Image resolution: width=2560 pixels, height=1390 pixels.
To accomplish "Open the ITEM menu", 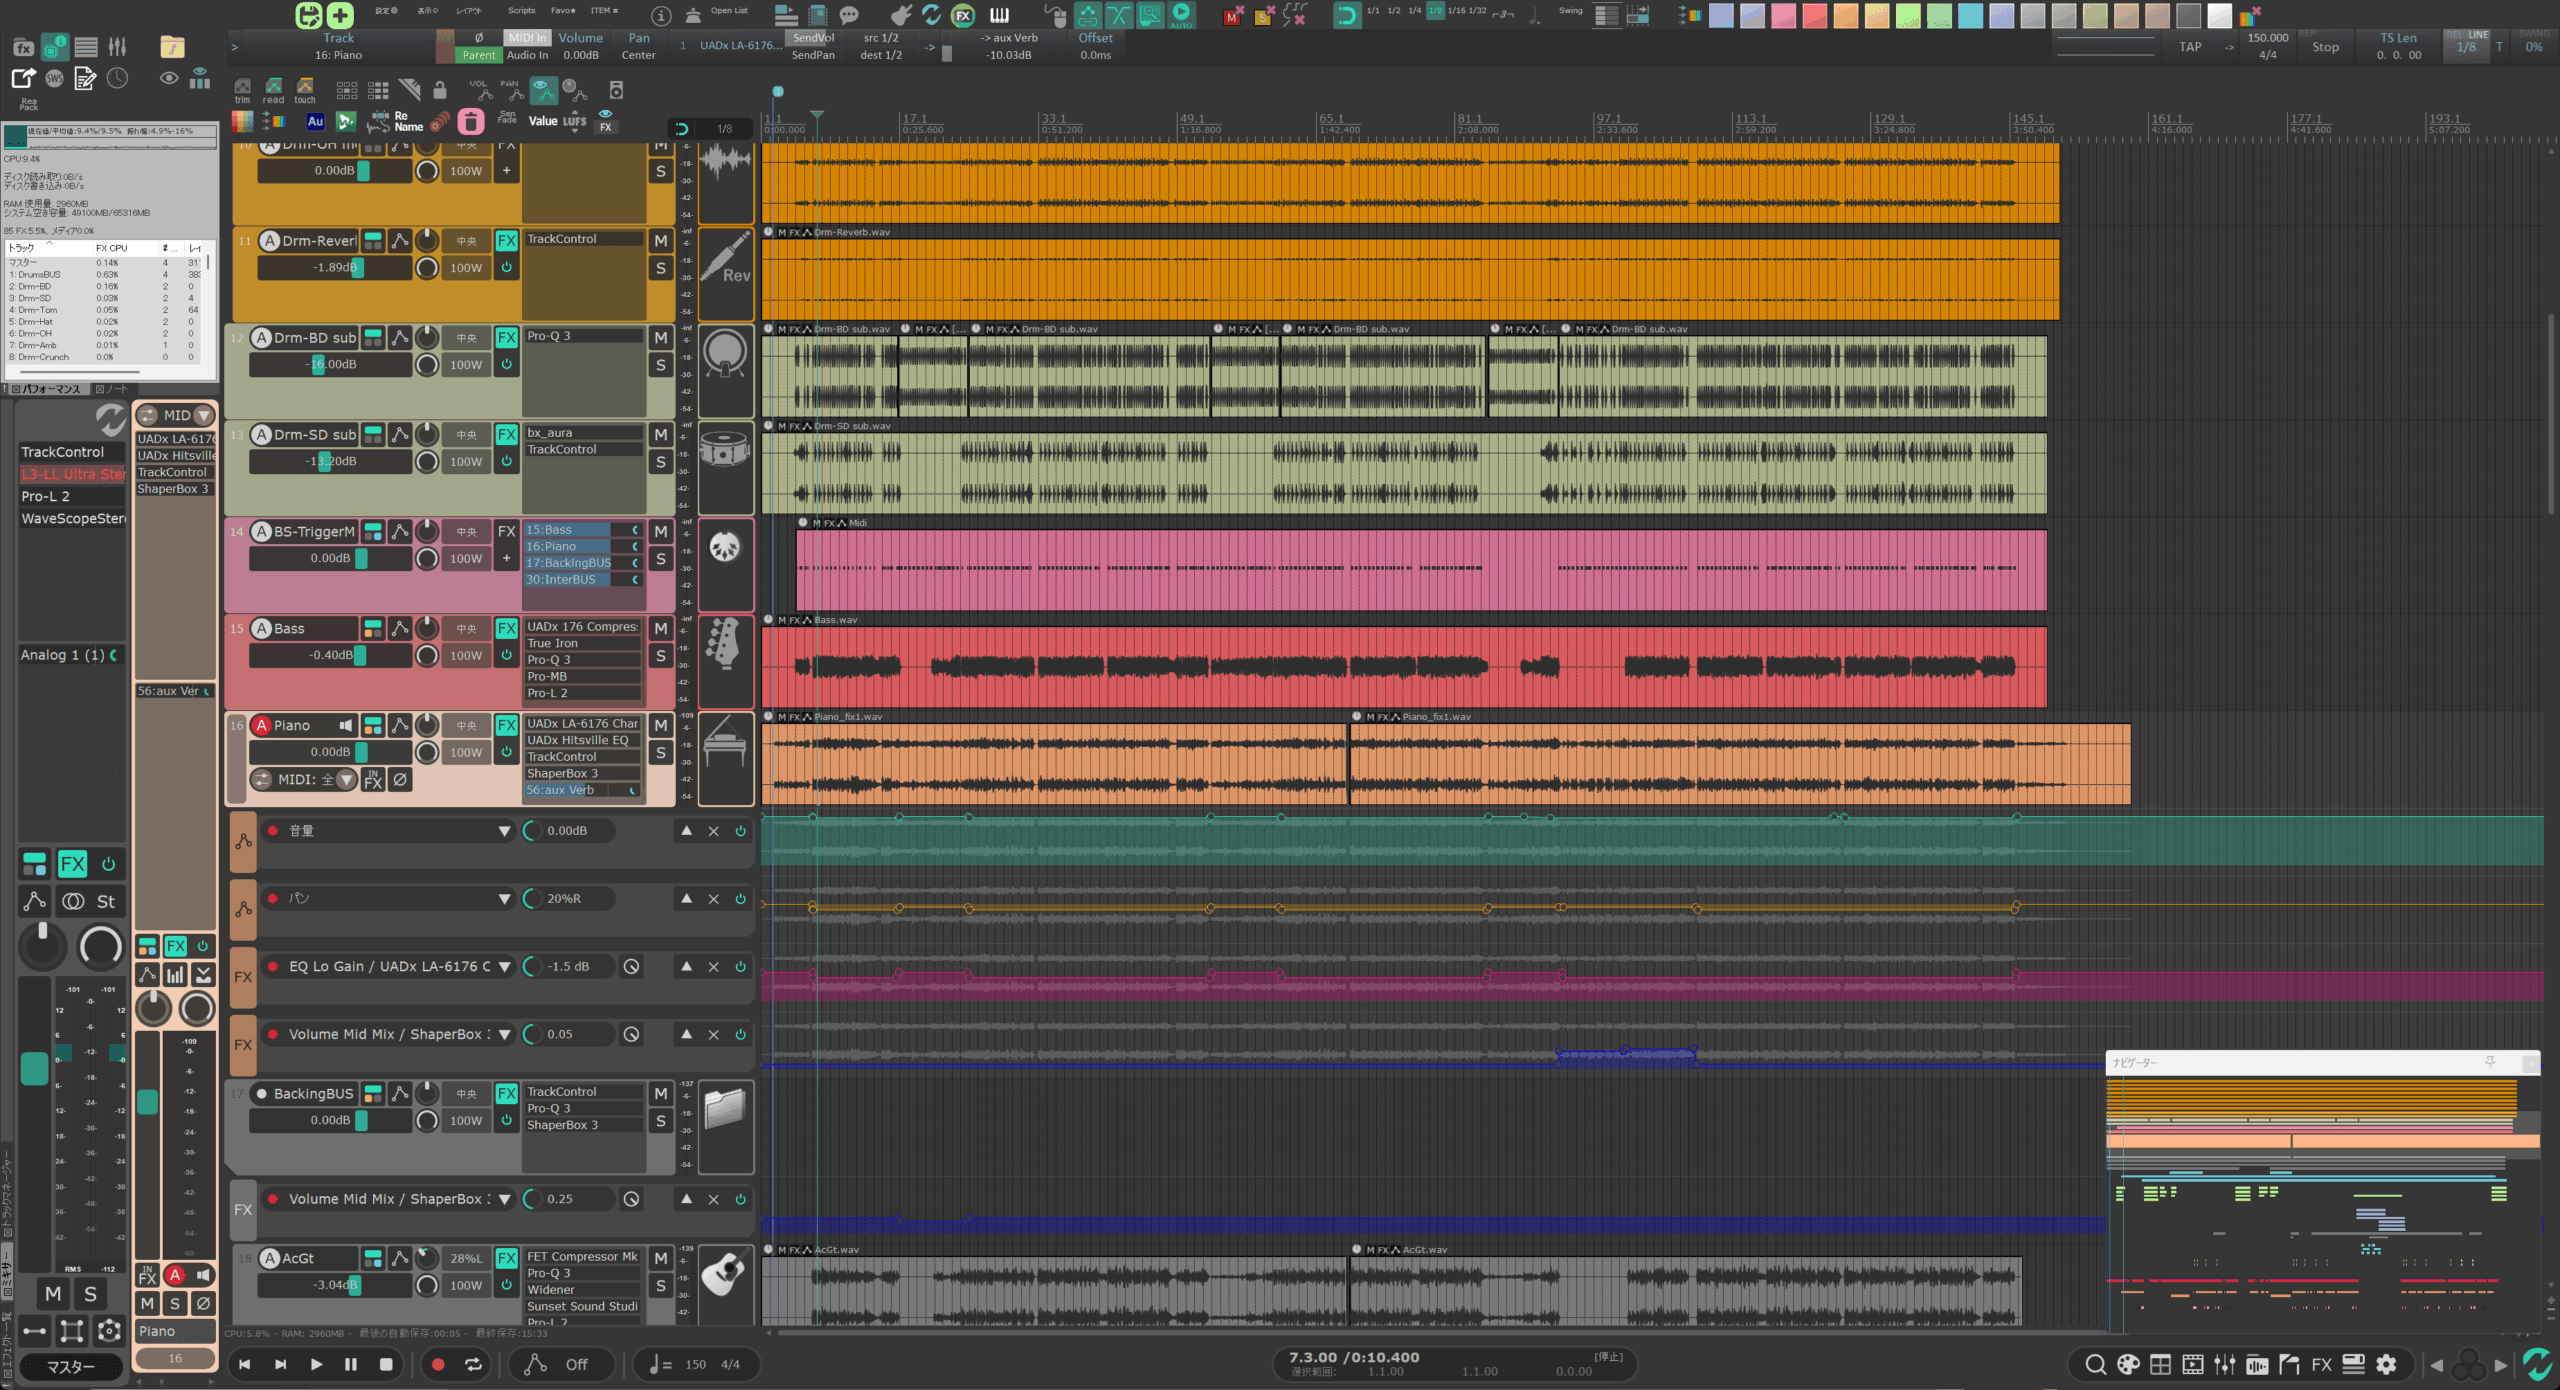I will coord(603,11).
